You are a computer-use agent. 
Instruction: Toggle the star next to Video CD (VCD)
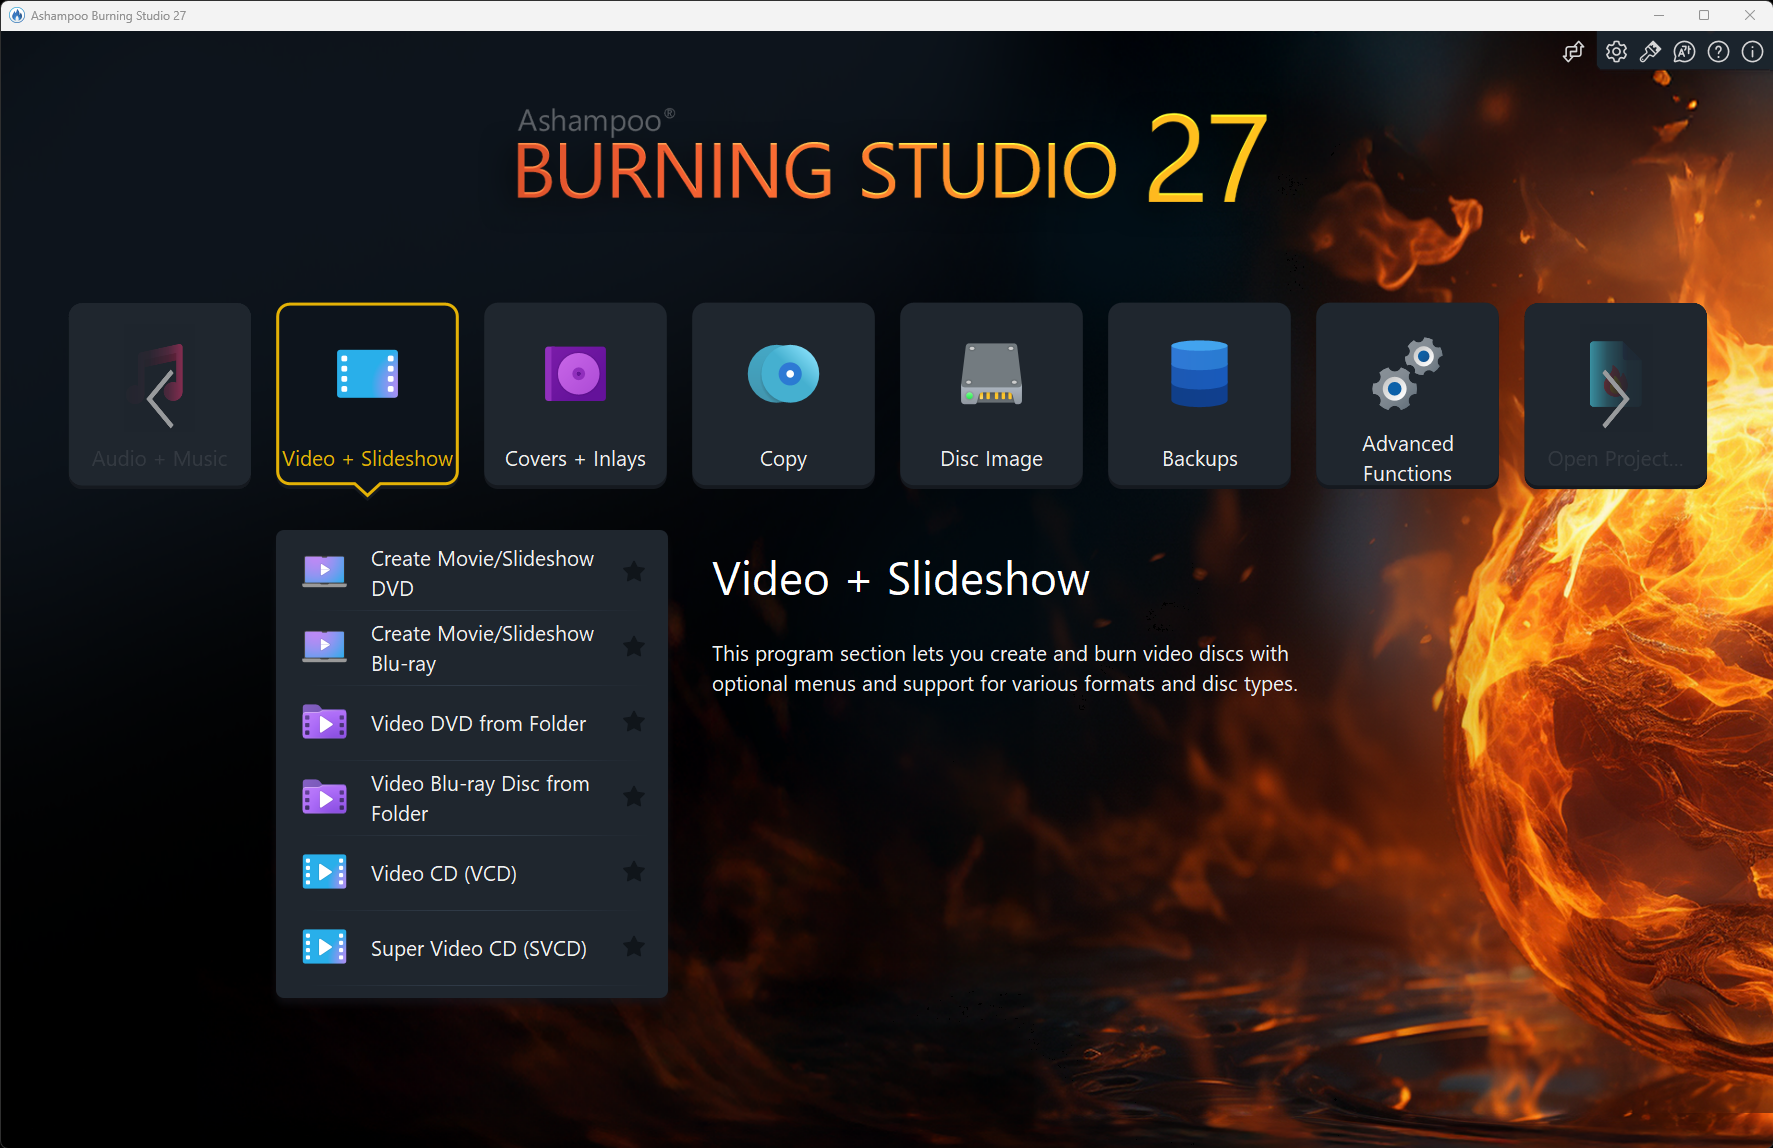click(634, 872)
